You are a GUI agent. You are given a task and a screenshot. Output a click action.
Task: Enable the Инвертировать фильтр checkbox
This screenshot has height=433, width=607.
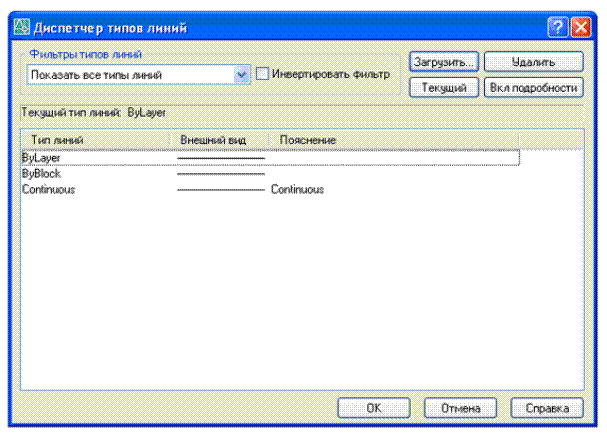pyautogui.click(x=262, y=74)
